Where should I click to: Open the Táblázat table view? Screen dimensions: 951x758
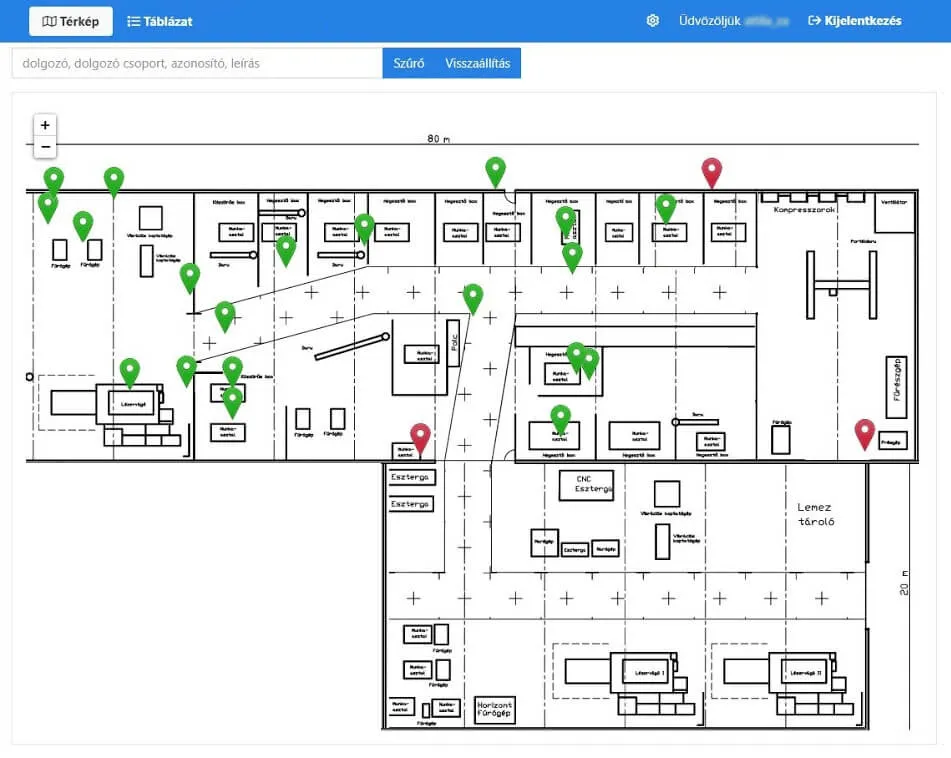[160, 21]
